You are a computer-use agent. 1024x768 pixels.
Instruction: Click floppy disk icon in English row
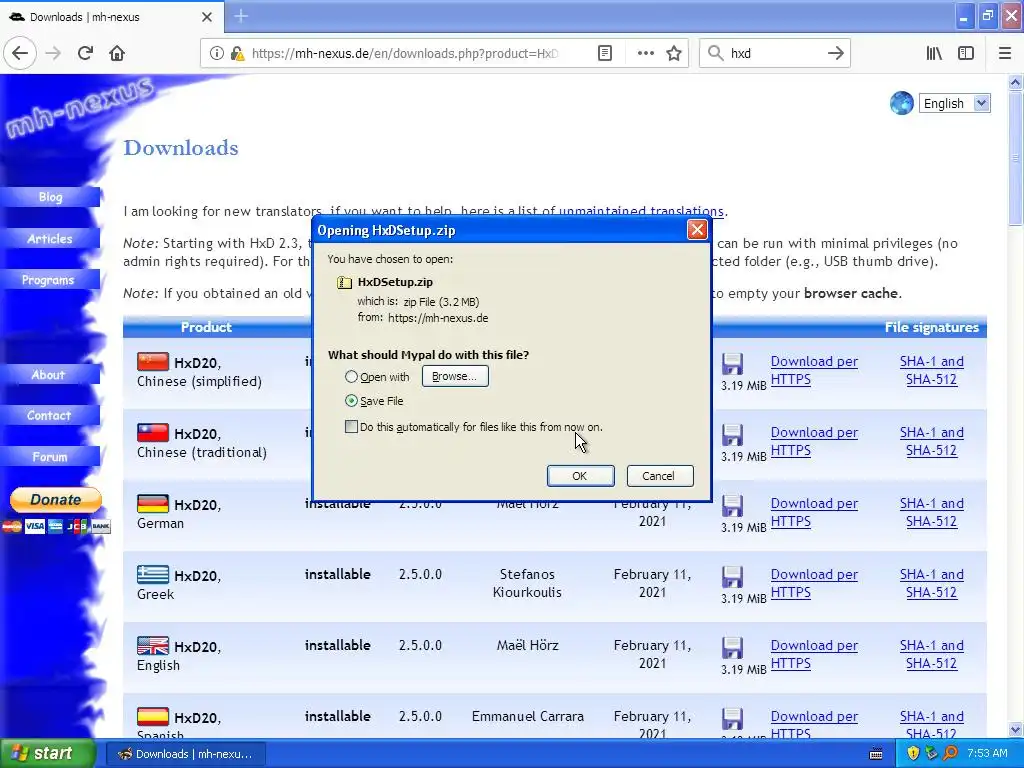[732, 648]
